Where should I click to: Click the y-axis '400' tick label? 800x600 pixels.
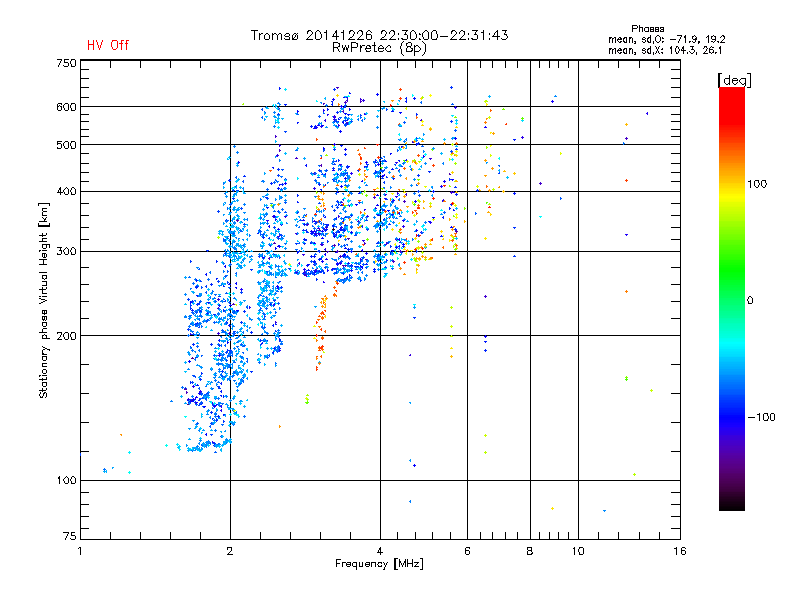(x=67, y=192)
